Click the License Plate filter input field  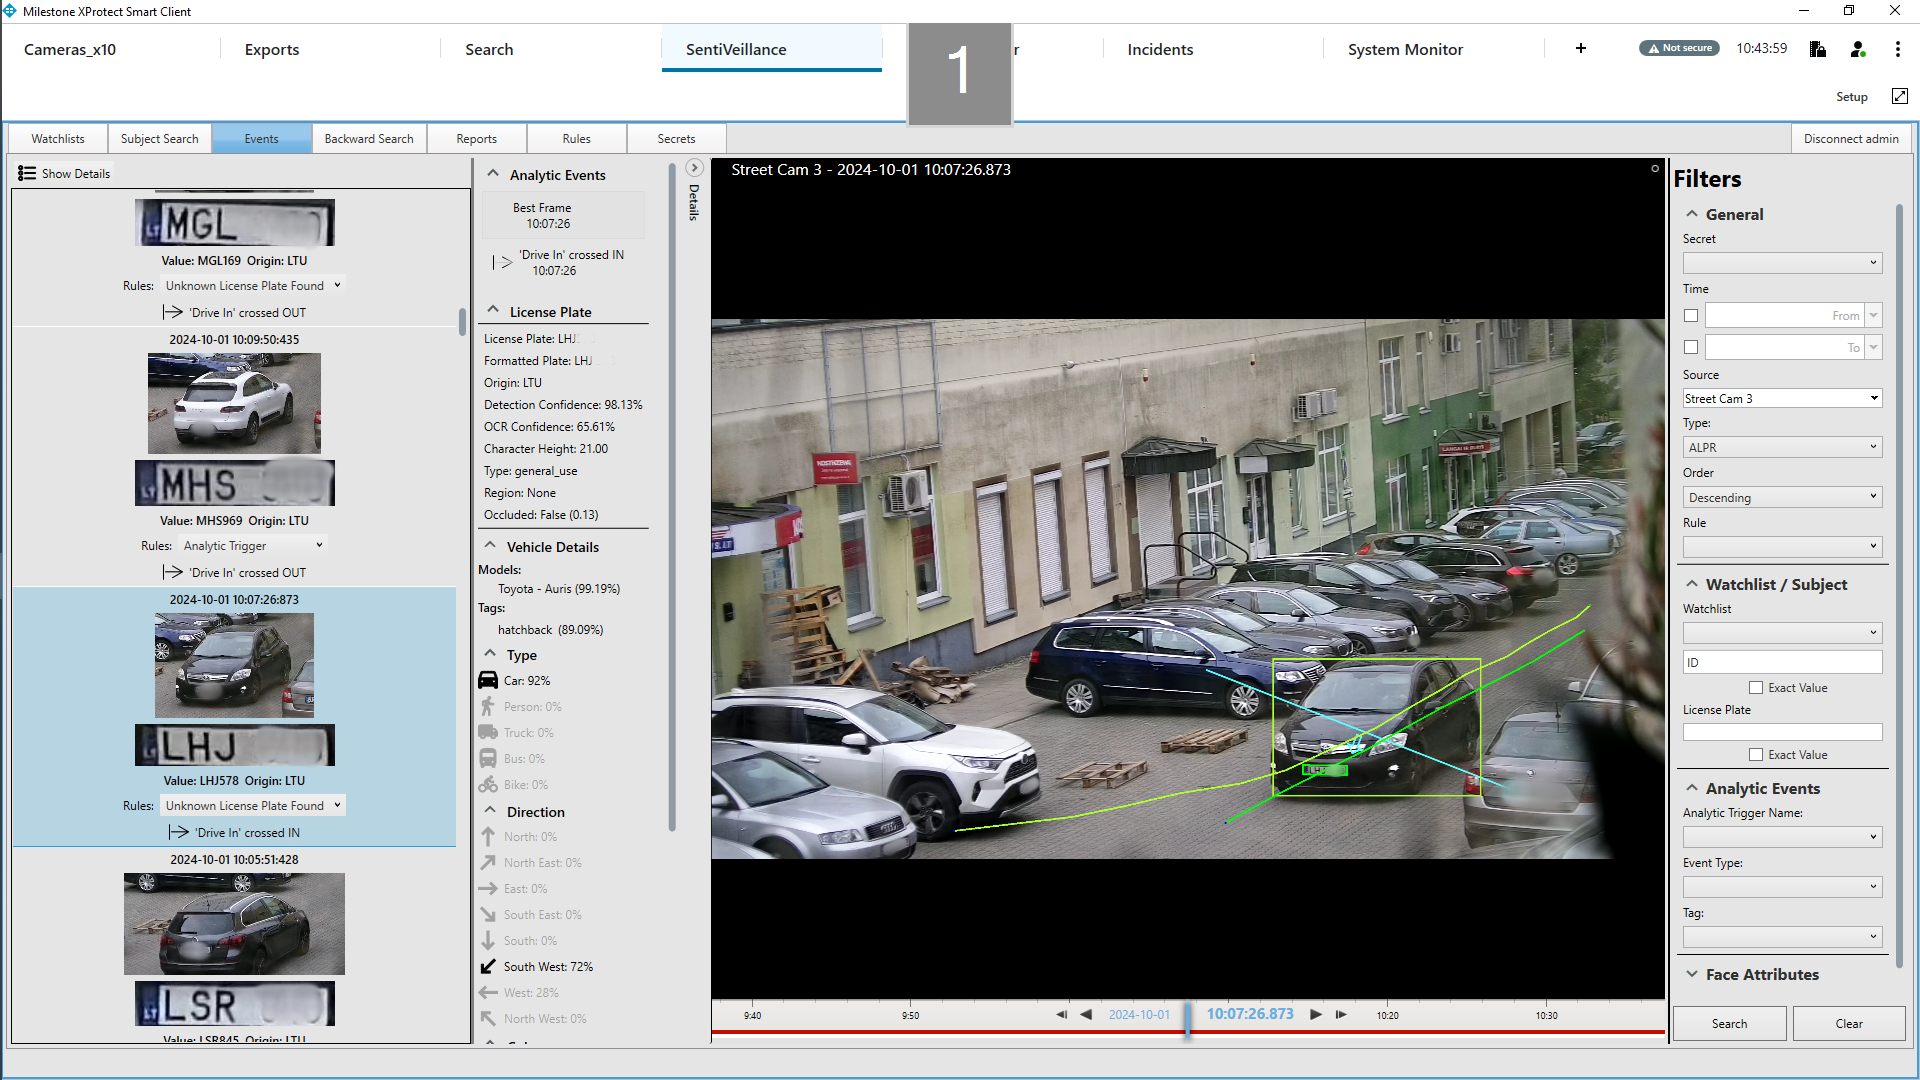point(1782,732)
